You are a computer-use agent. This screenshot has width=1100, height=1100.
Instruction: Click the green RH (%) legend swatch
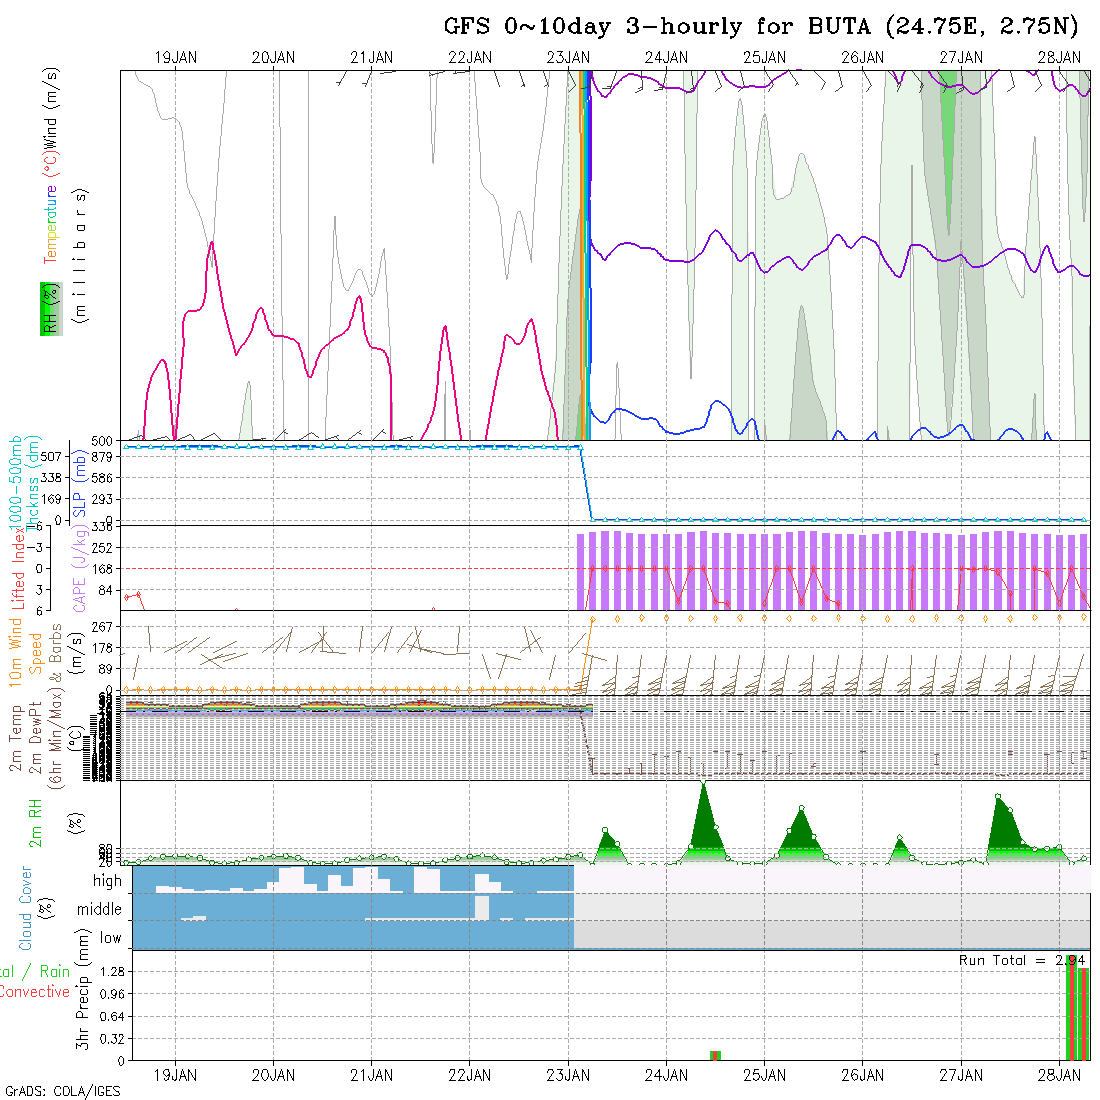[48, 308]
